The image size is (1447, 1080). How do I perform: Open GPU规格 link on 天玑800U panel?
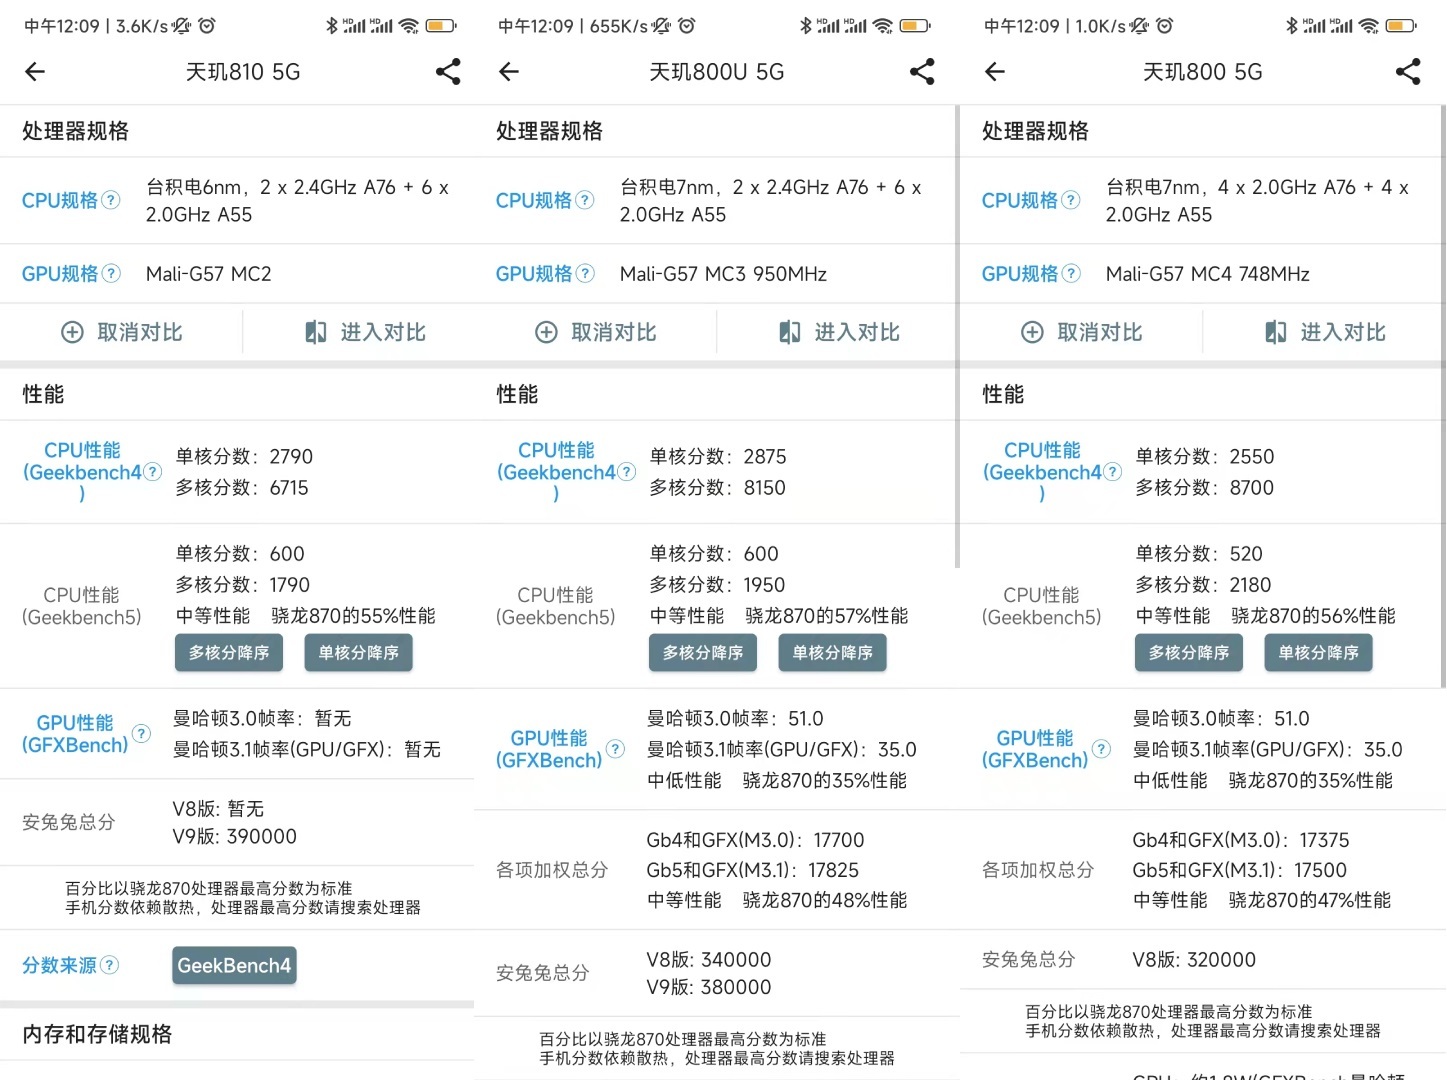[534, 273]
